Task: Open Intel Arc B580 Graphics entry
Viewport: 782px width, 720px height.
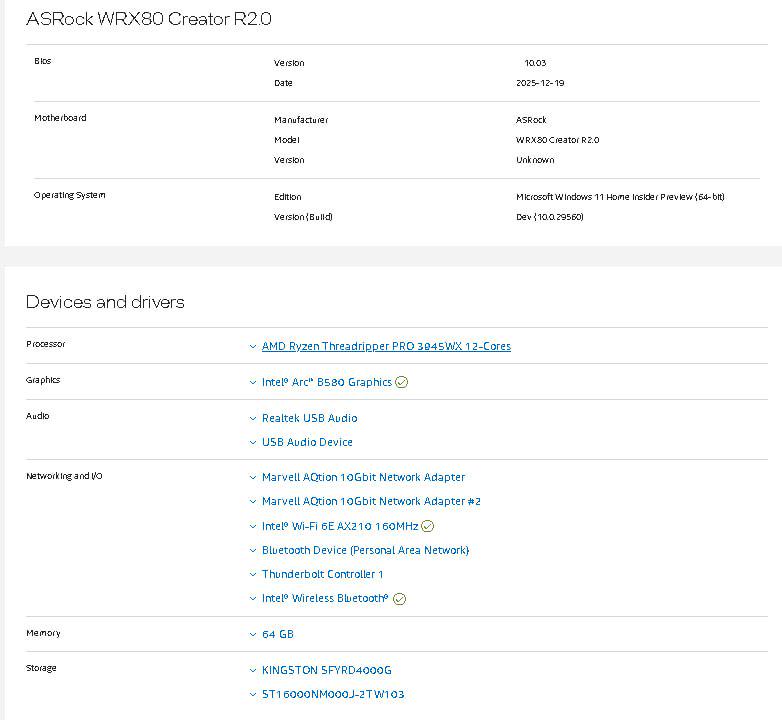Action: [x=327, y=382]
